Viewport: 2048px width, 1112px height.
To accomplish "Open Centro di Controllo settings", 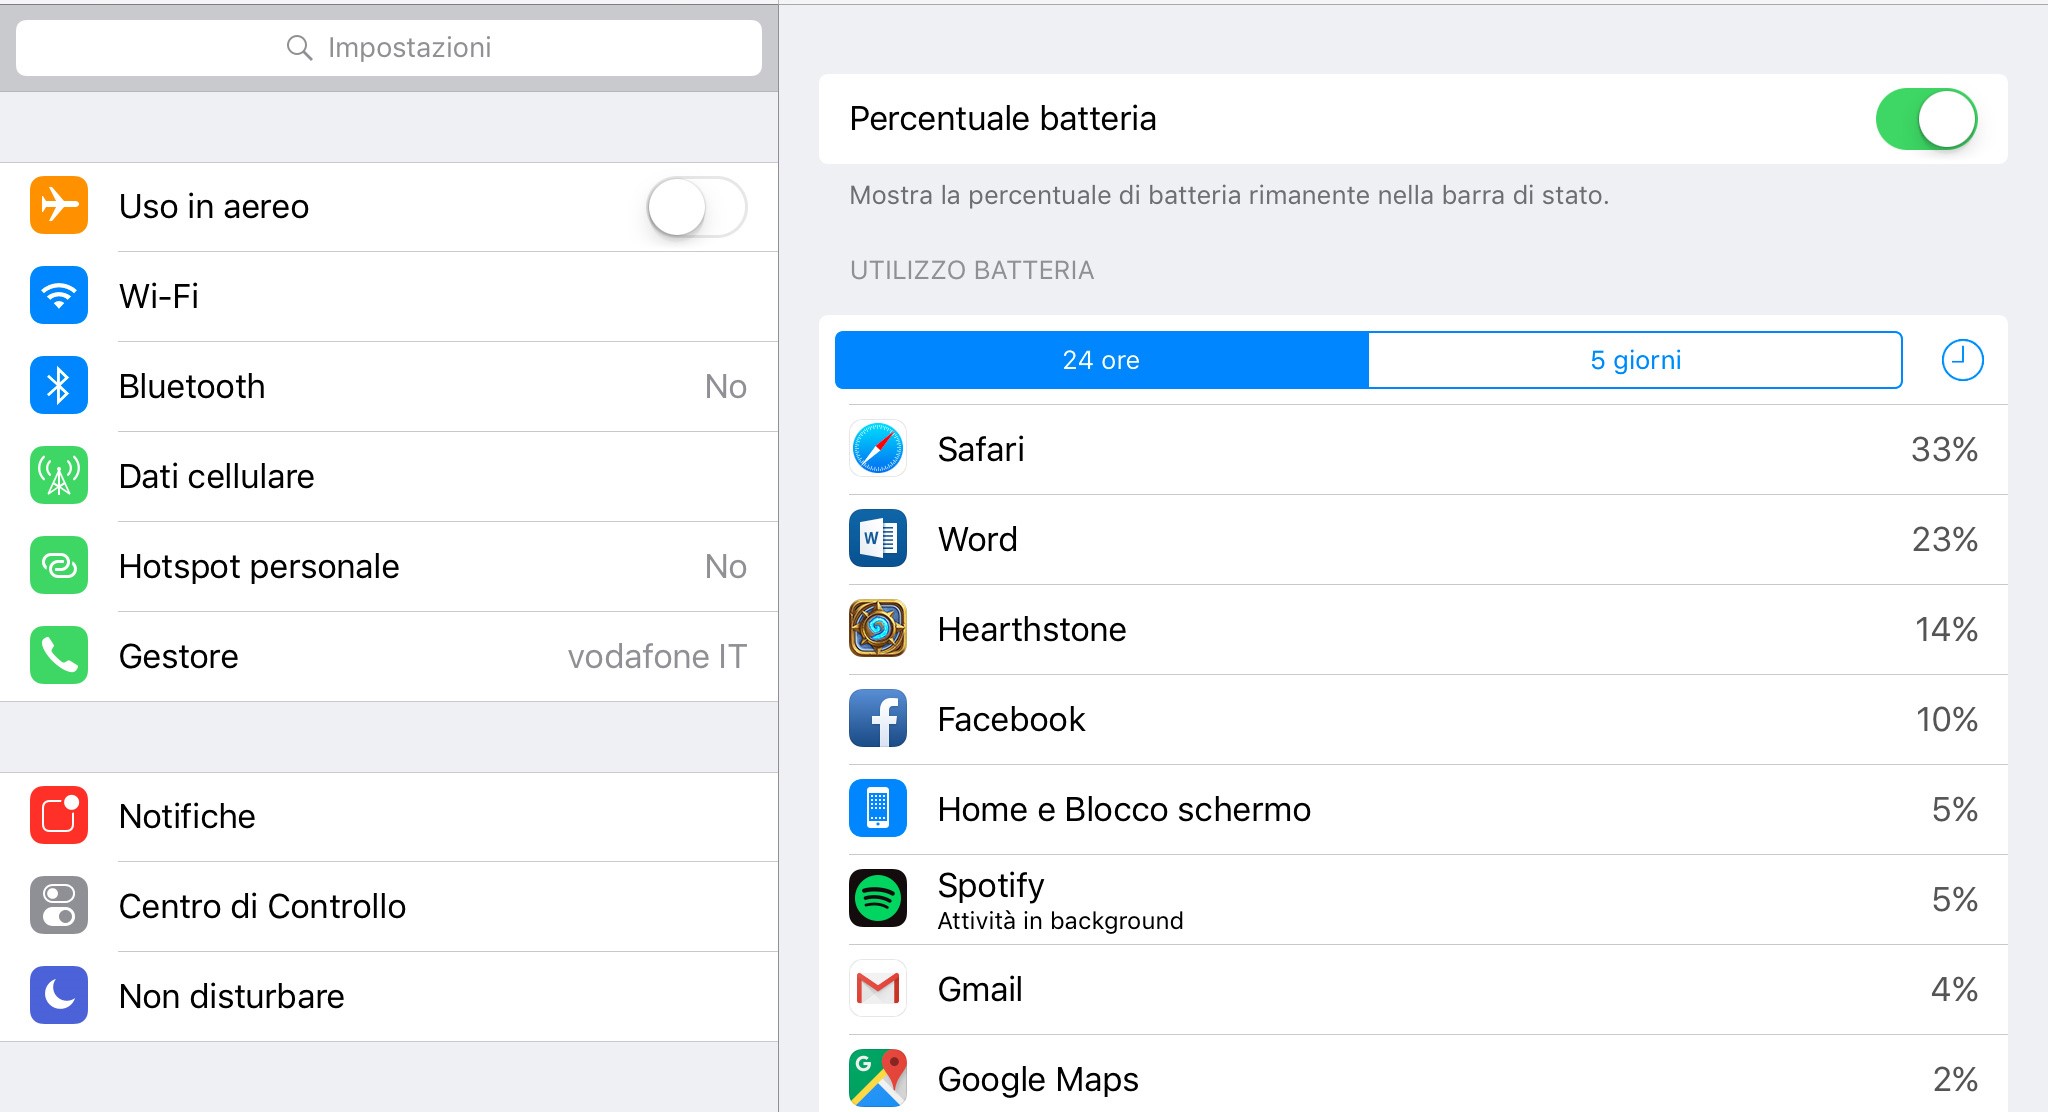I will point(389,906).
